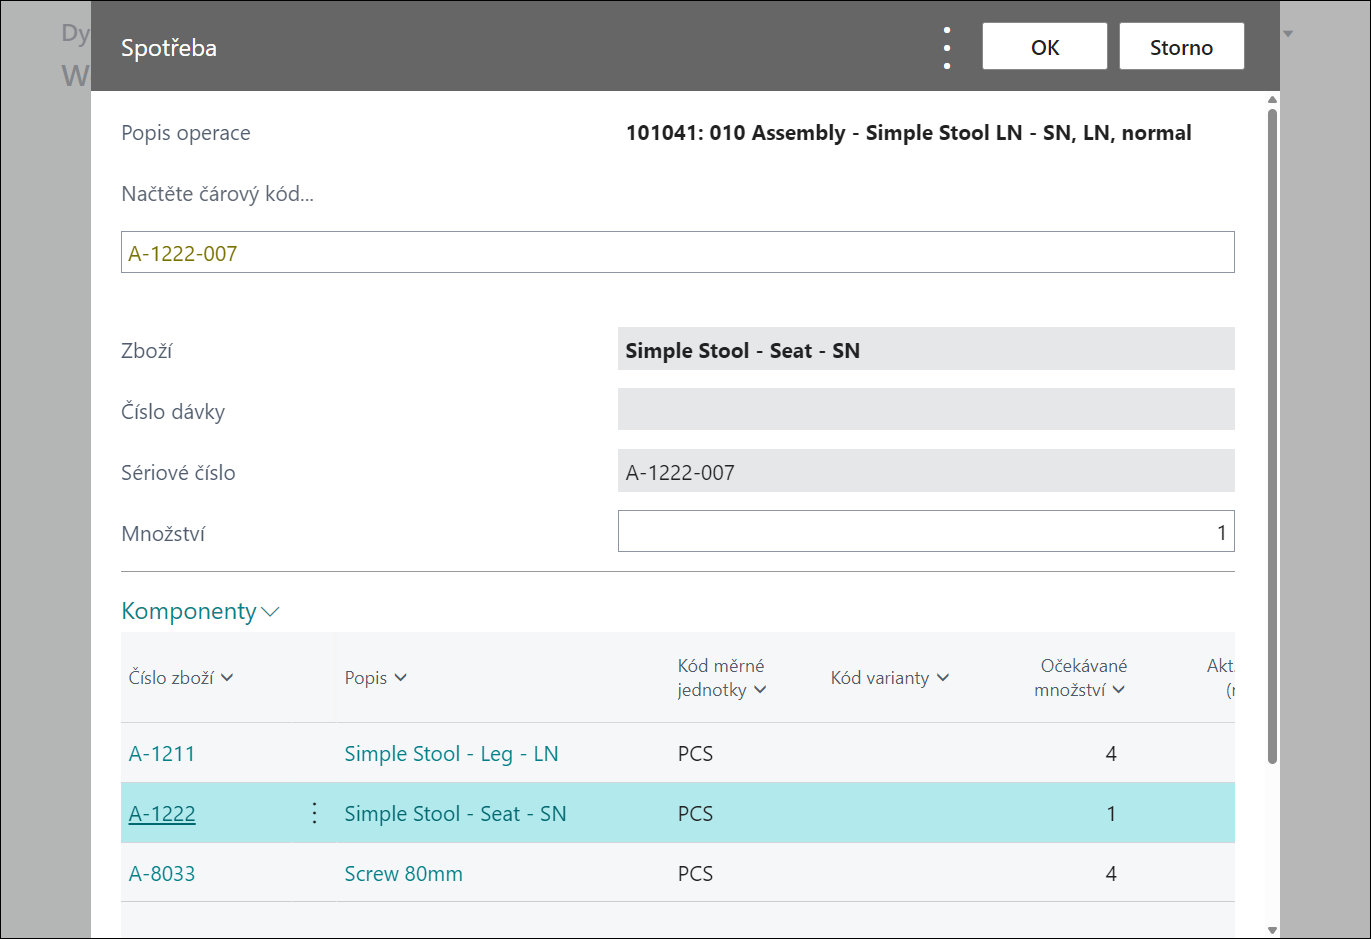Collapse the Komponenty section
Screen dimensions: 1371x939
[x=200, y=611]
